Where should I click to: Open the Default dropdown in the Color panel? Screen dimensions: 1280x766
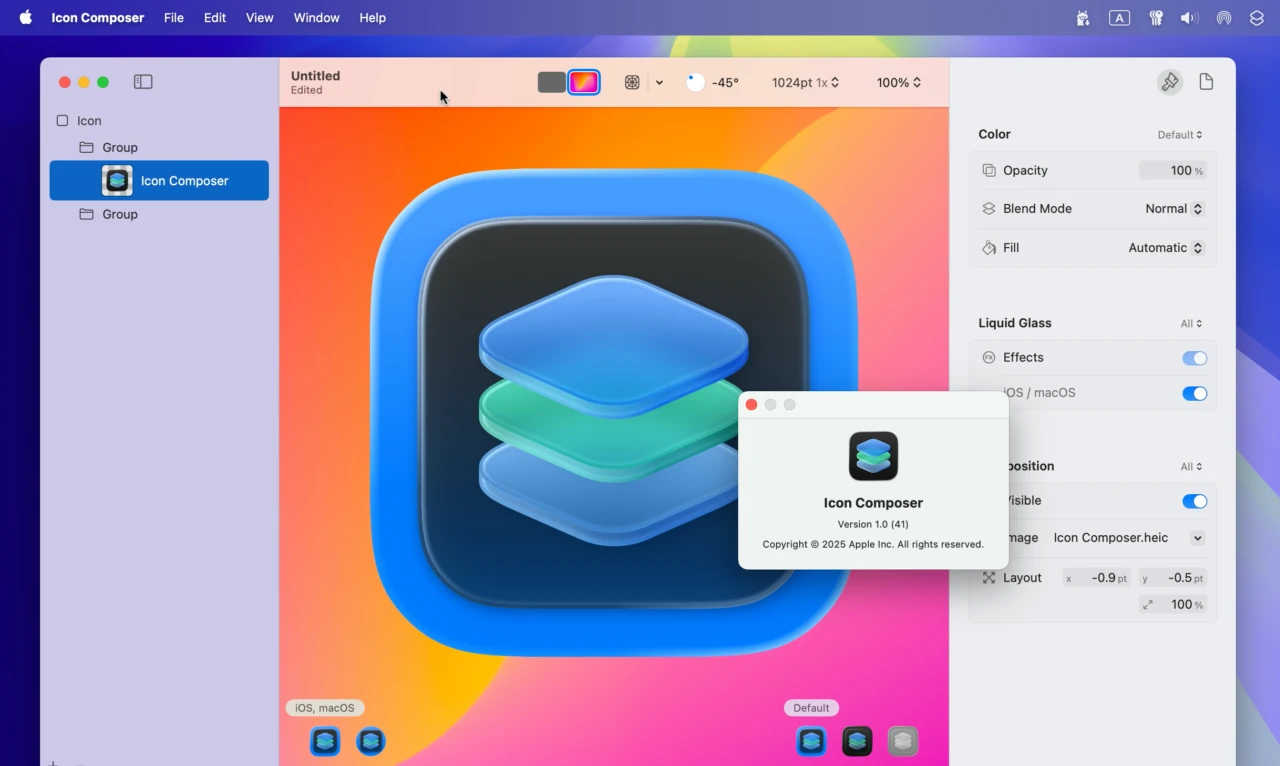point(1179,134)
